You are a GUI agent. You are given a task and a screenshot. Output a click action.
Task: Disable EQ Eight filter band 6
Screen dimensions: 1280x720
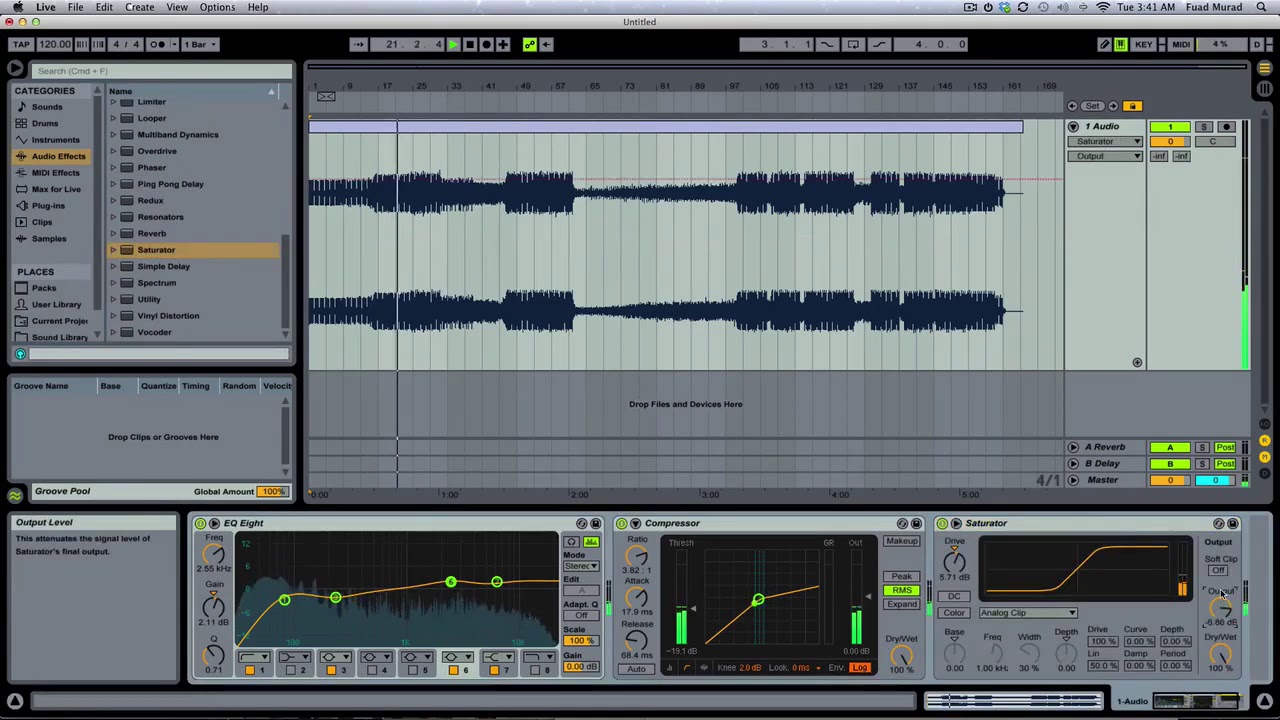tap(453, 670)
